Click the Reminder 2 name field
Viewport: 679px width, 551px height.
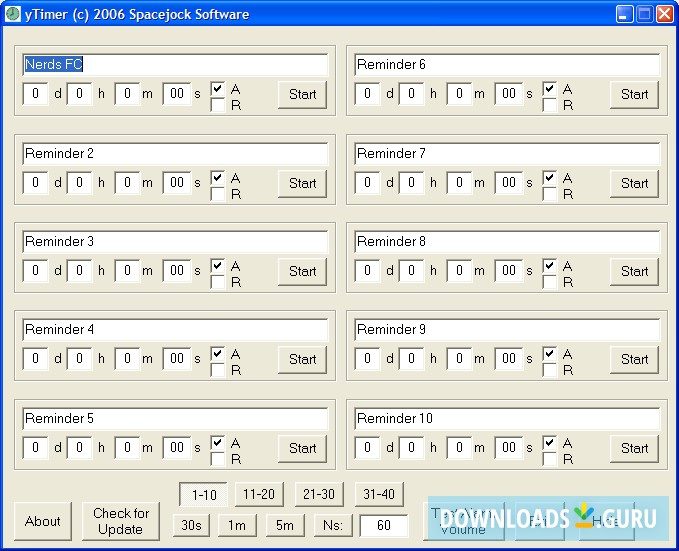175,153
